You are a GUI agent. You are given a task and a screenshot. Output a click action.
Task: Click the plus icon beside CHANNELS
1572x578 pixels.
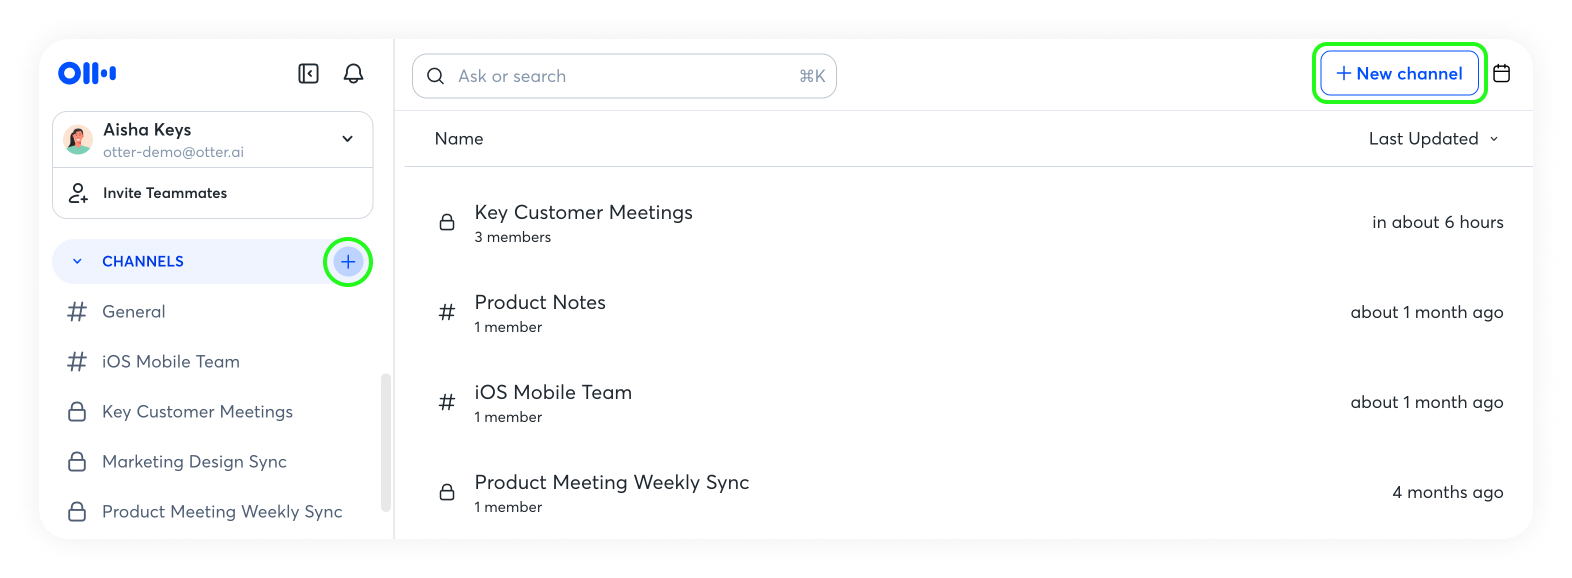tap(348, 262)
